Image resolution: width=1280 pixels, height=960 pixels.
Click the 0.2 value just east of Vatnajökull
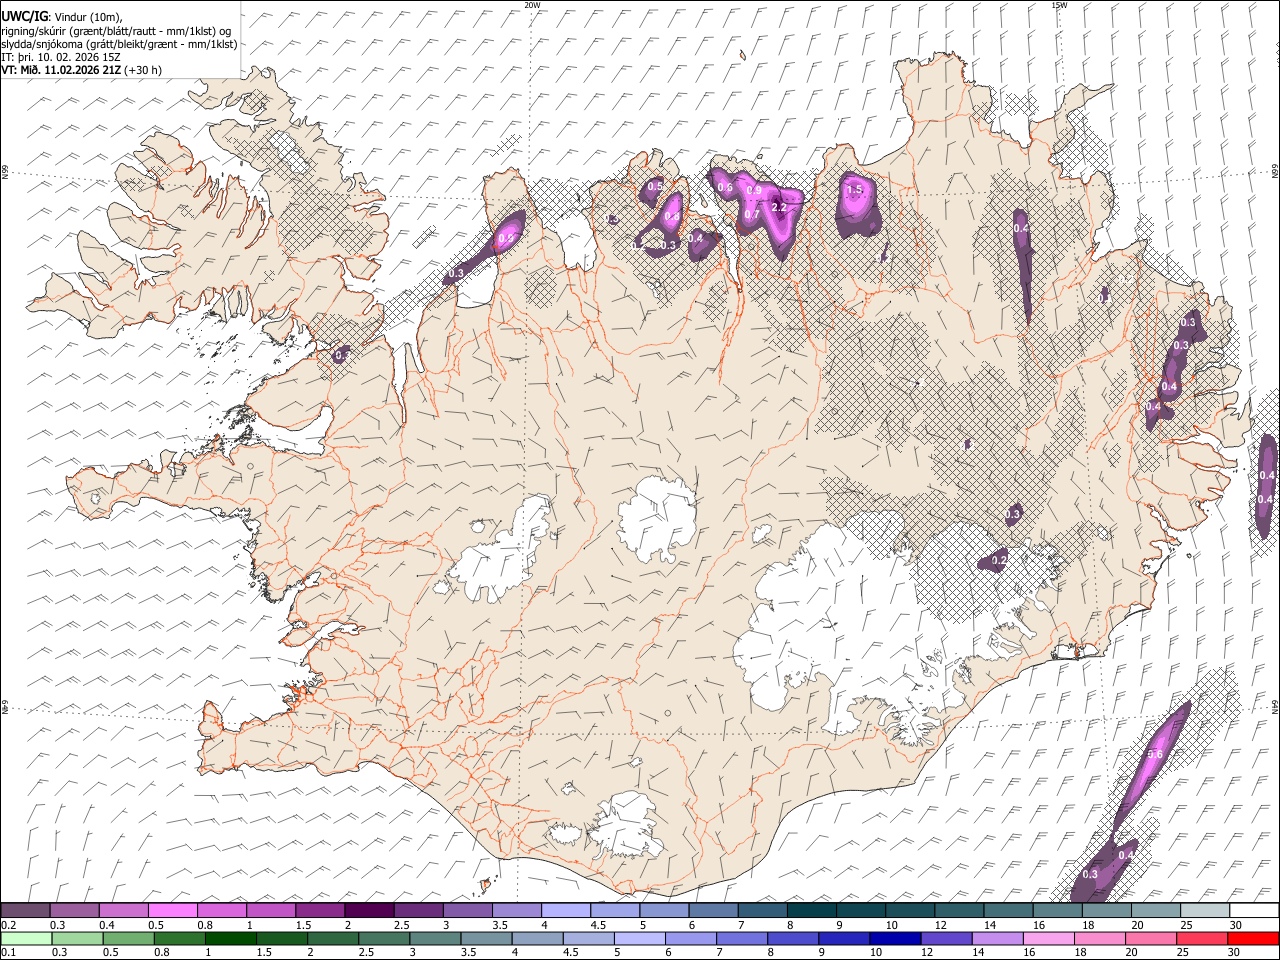point(998,561)
